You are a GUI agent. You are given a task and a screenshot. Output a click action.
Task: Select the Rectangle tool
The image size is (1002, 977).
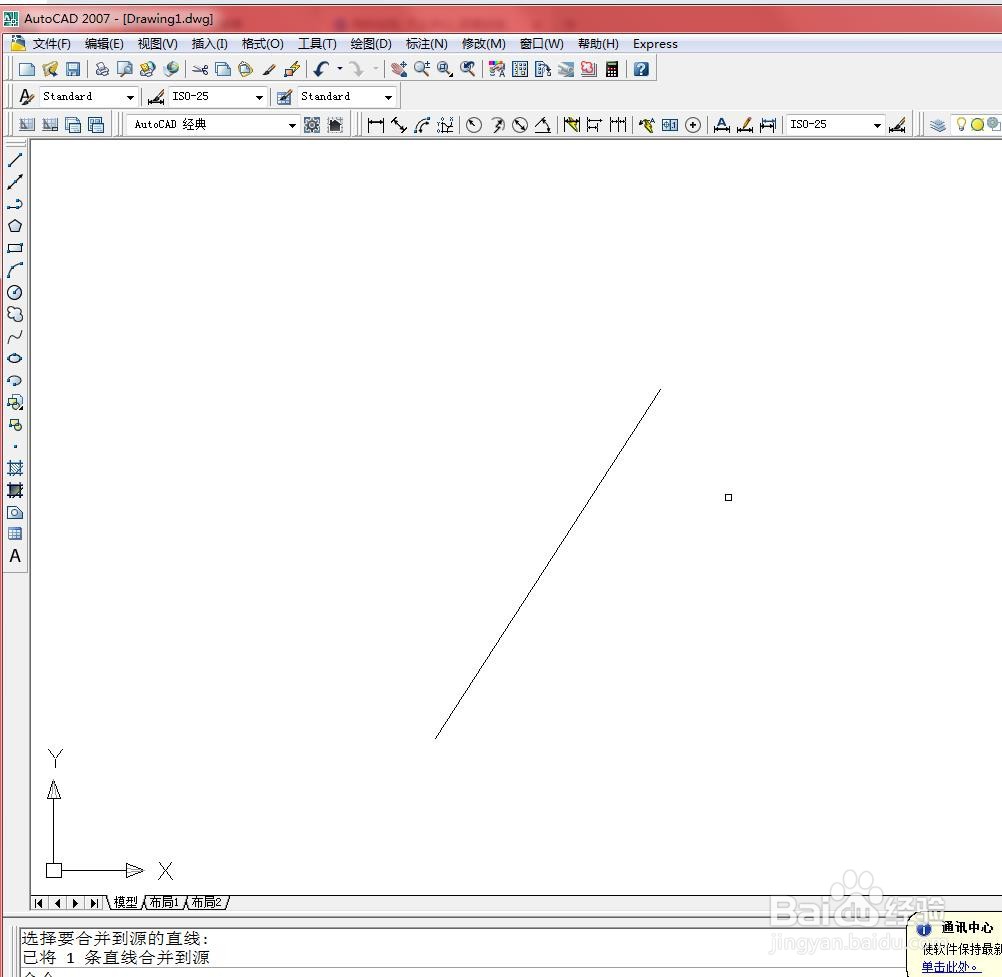point(15,248)
